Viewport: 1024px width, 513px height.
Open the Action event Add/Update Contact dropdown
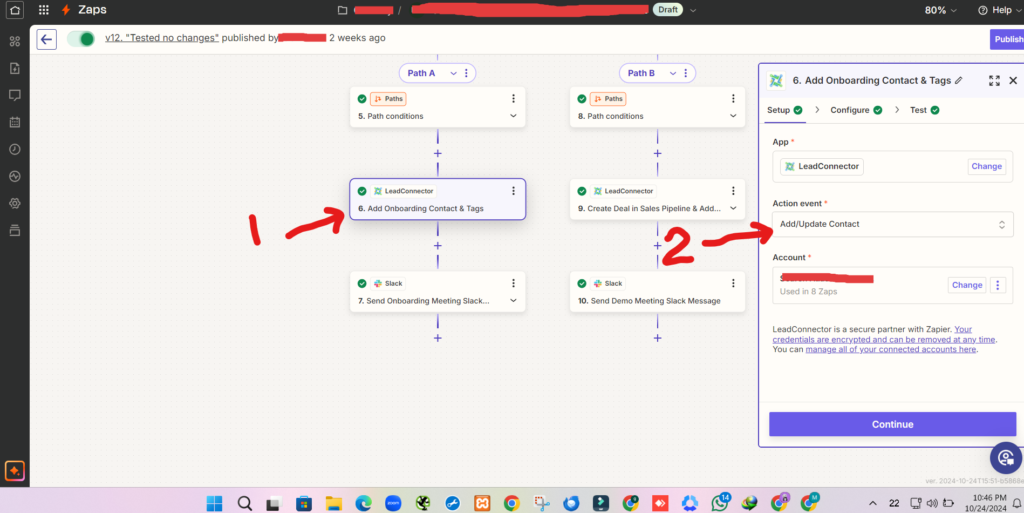893,224
